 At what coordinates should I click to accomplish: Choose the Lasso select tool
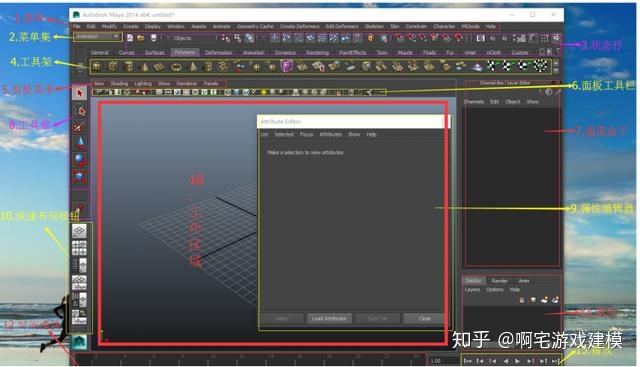[80, 110]
